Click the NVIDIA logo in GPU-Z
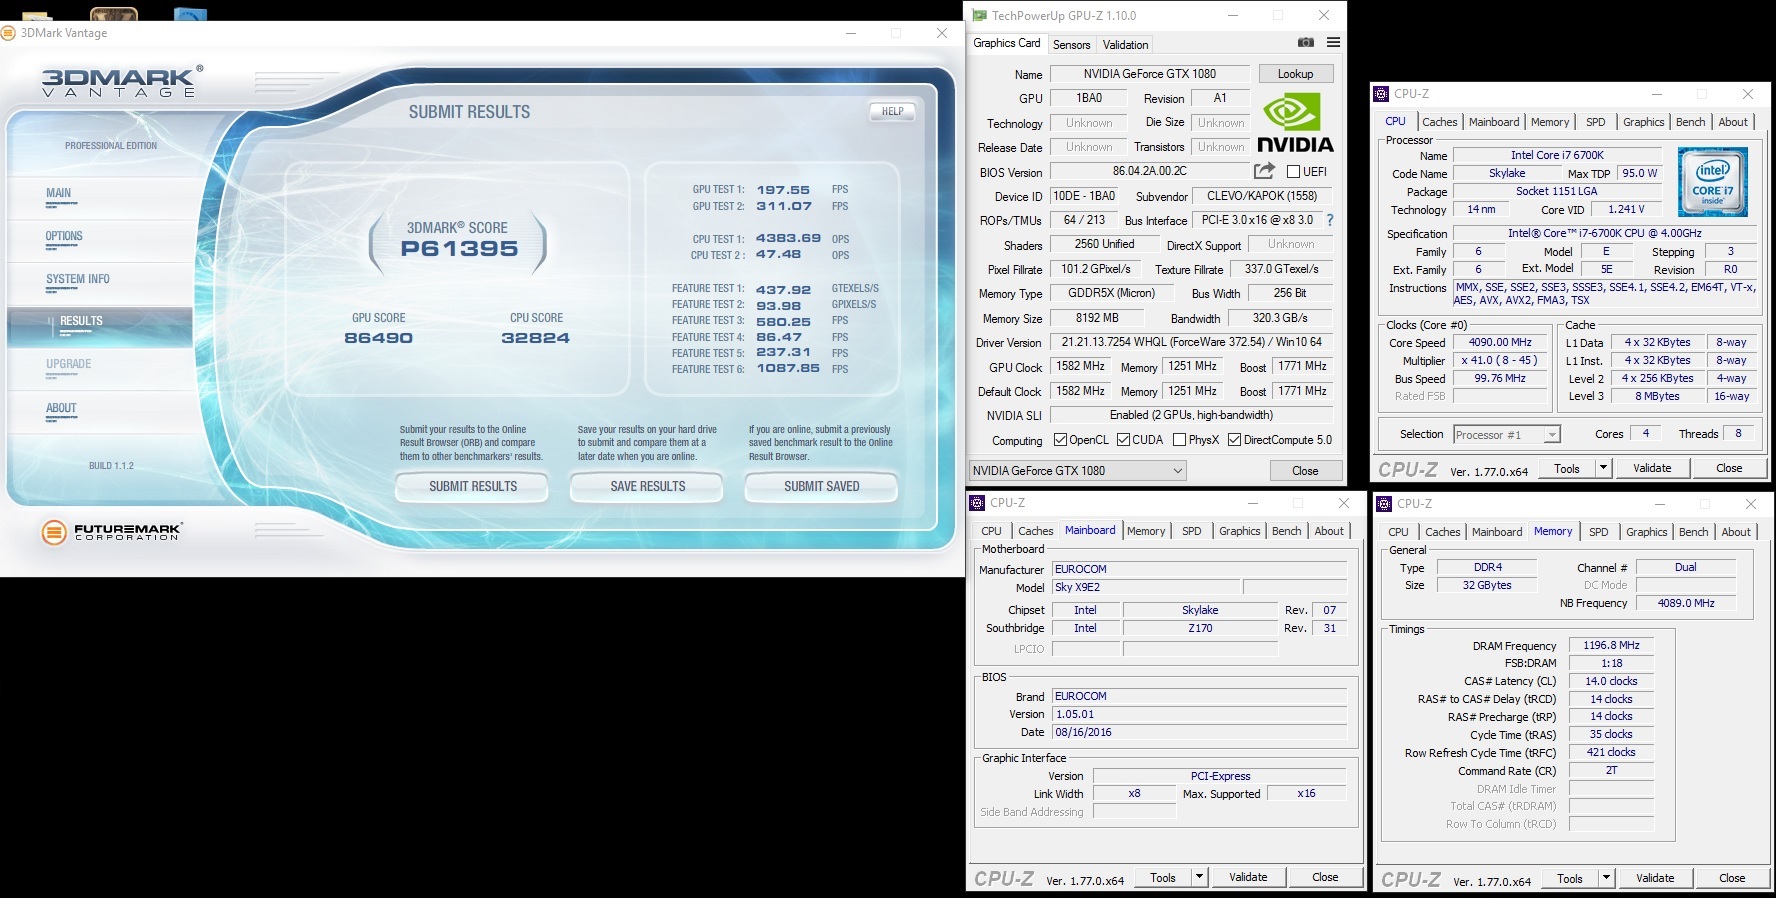The height and width of the screenshot is (898, 1776). (1294, 124)
